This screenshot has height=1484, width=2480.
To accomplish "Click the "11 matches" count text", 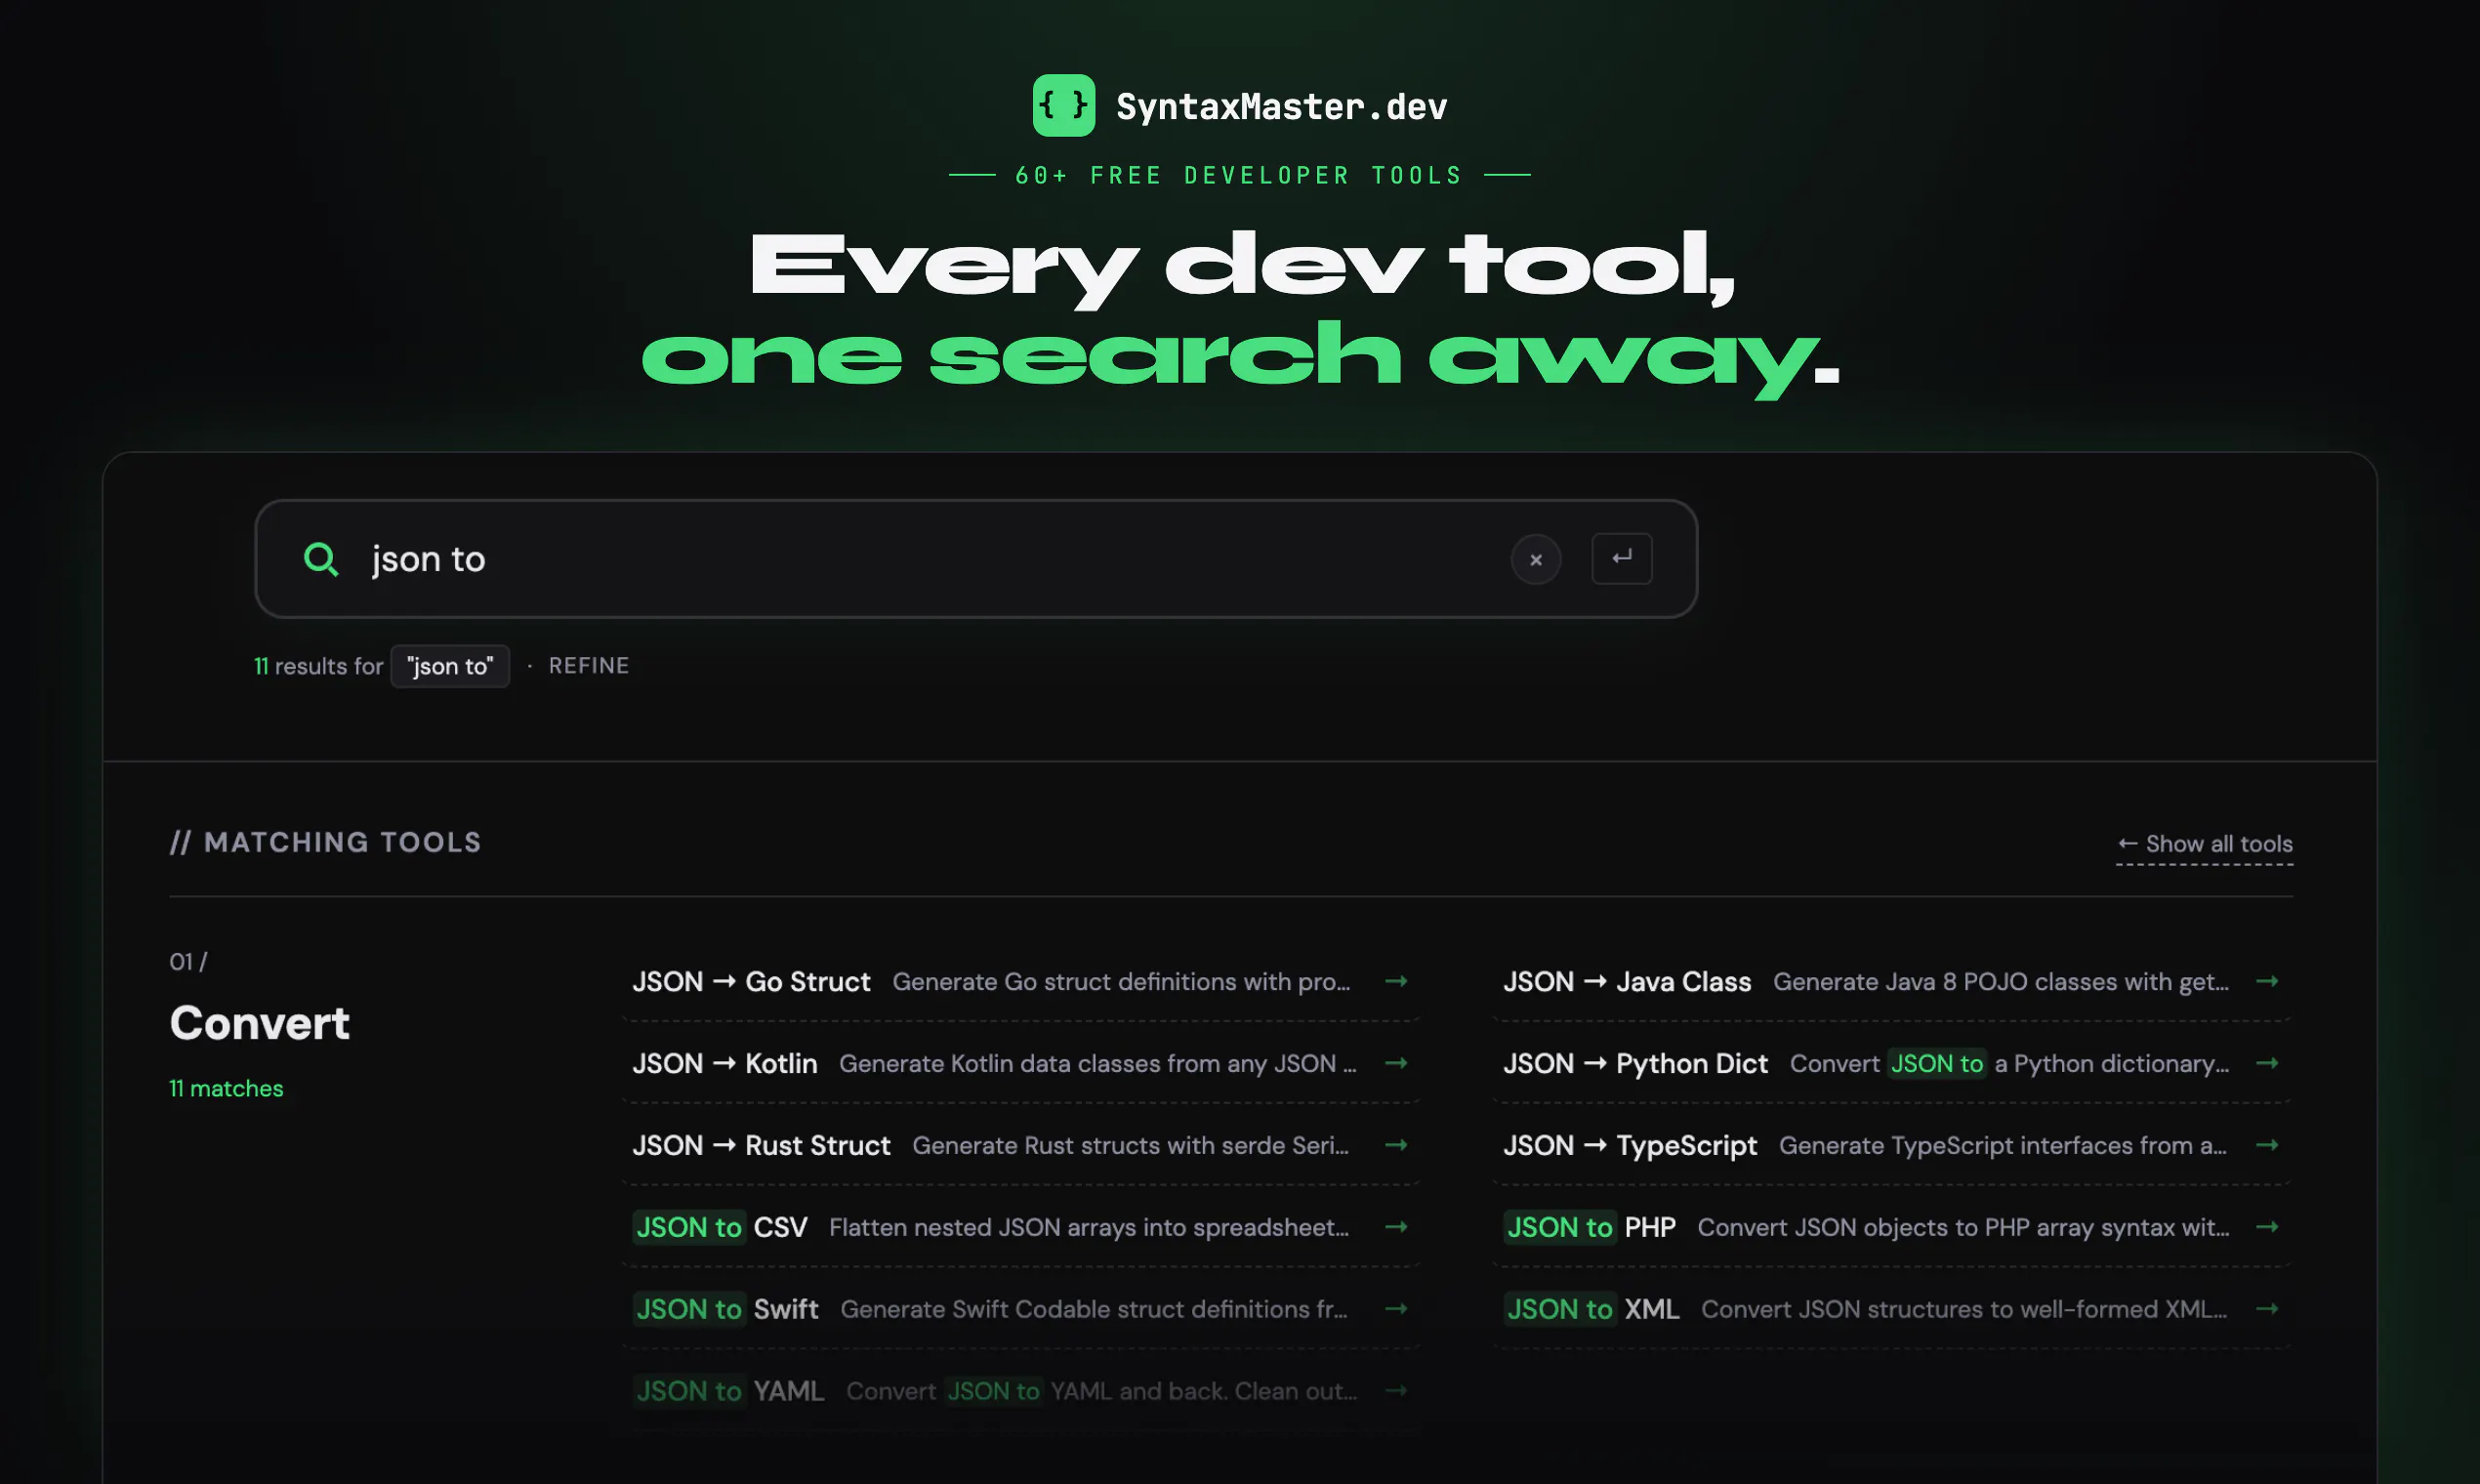I will (x=226, y=1088).
